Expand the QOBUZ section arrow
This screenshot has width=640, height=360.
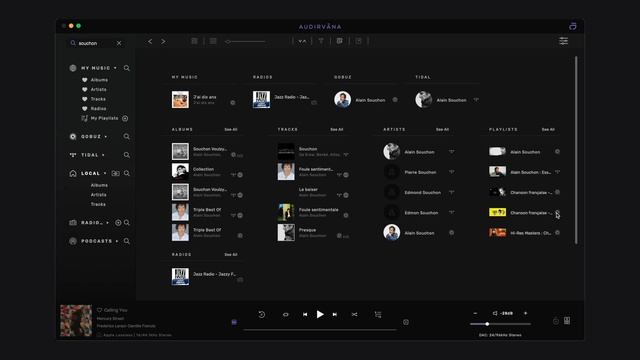106,137
